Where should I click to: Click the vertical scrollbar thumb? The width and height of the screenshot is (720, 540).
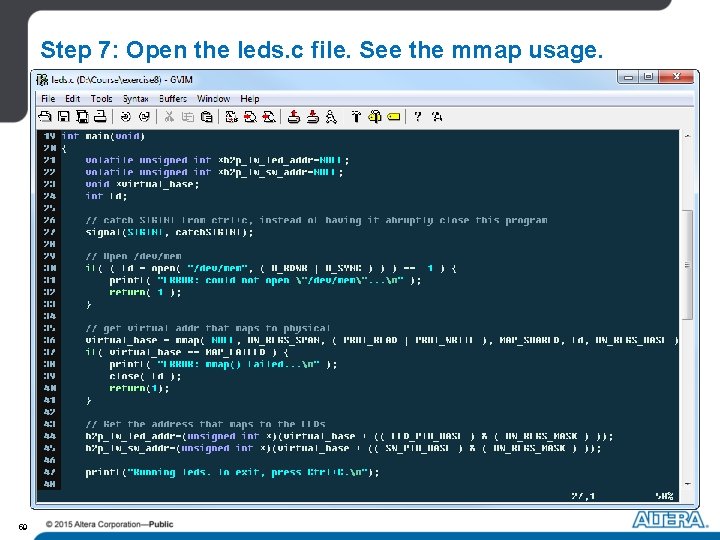point(687,265)
